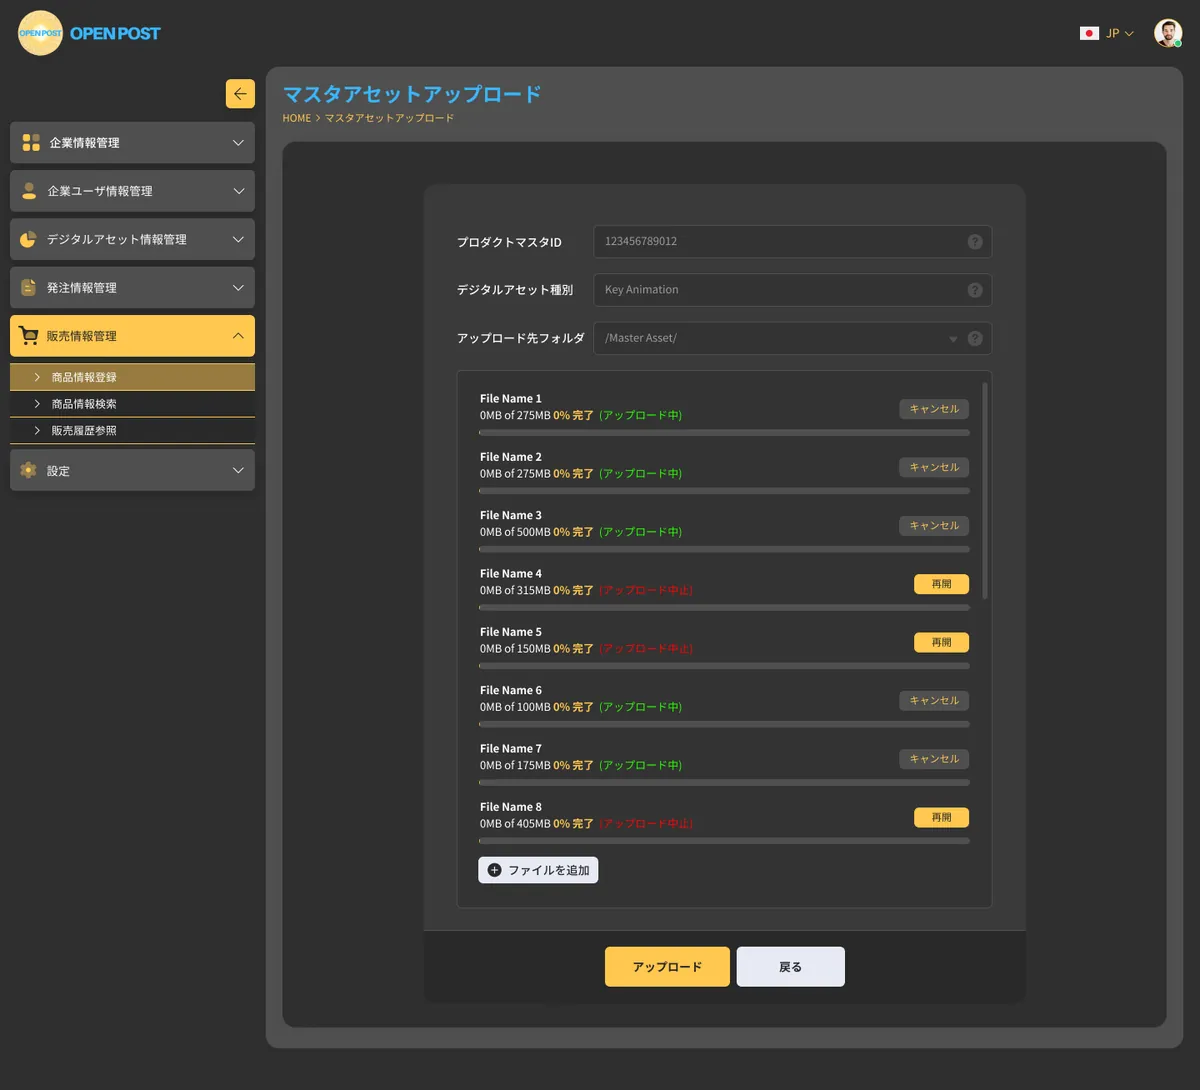The width and height of the screenshot is (1200, 1090).
Task: Click File Name 4 progress bar
Action: pos(724,608)
